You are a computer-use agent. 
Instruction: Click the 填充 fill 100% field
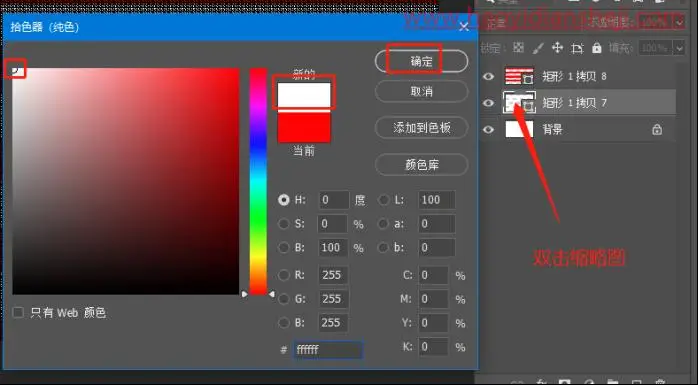[656, 48]
